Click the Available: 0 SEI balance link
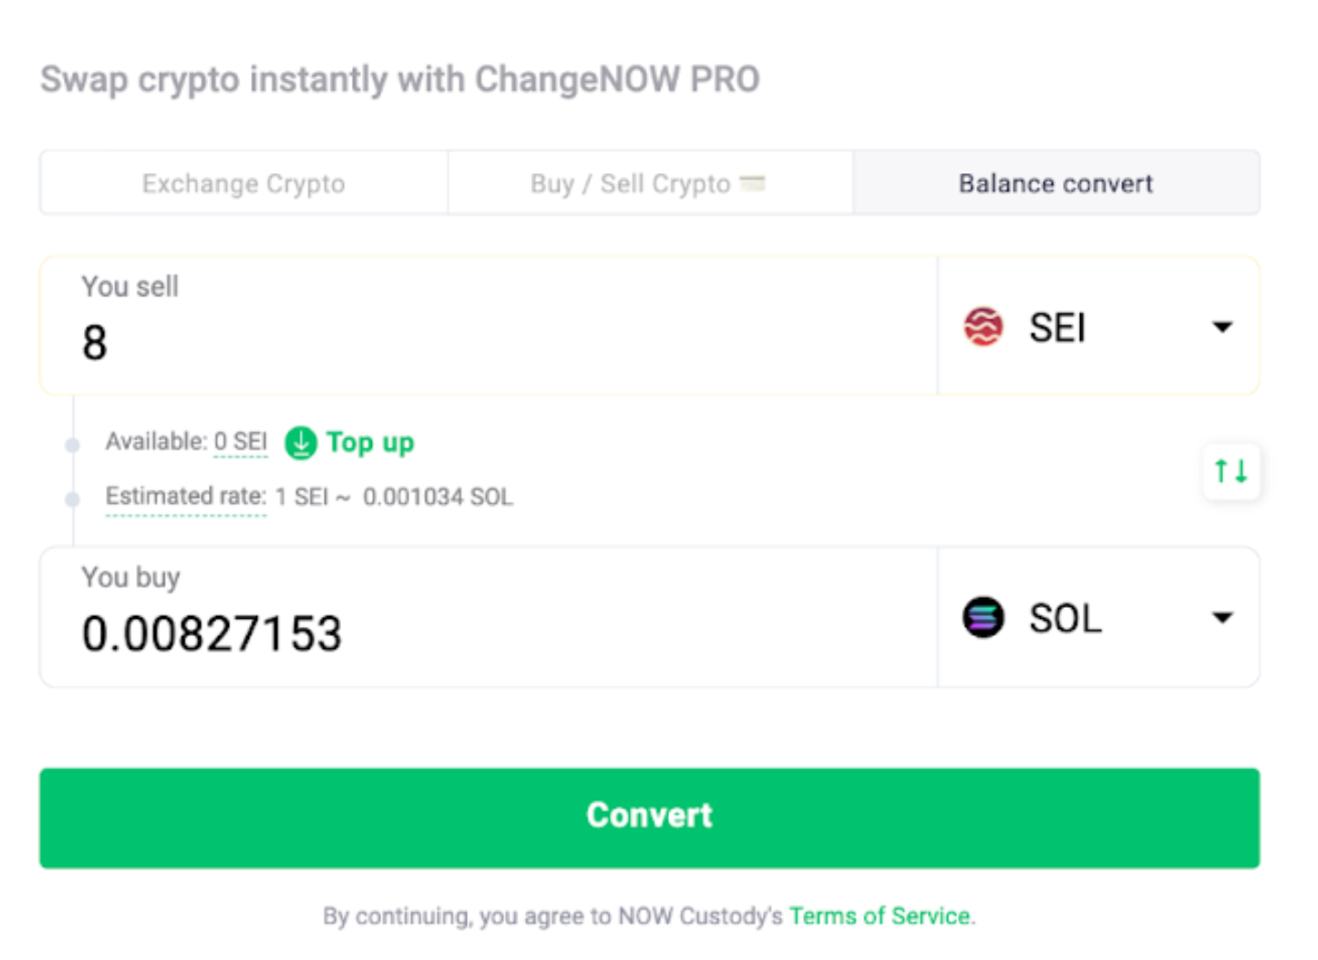The width and height of the screenshot is (1318, 960). click(240, 441)
